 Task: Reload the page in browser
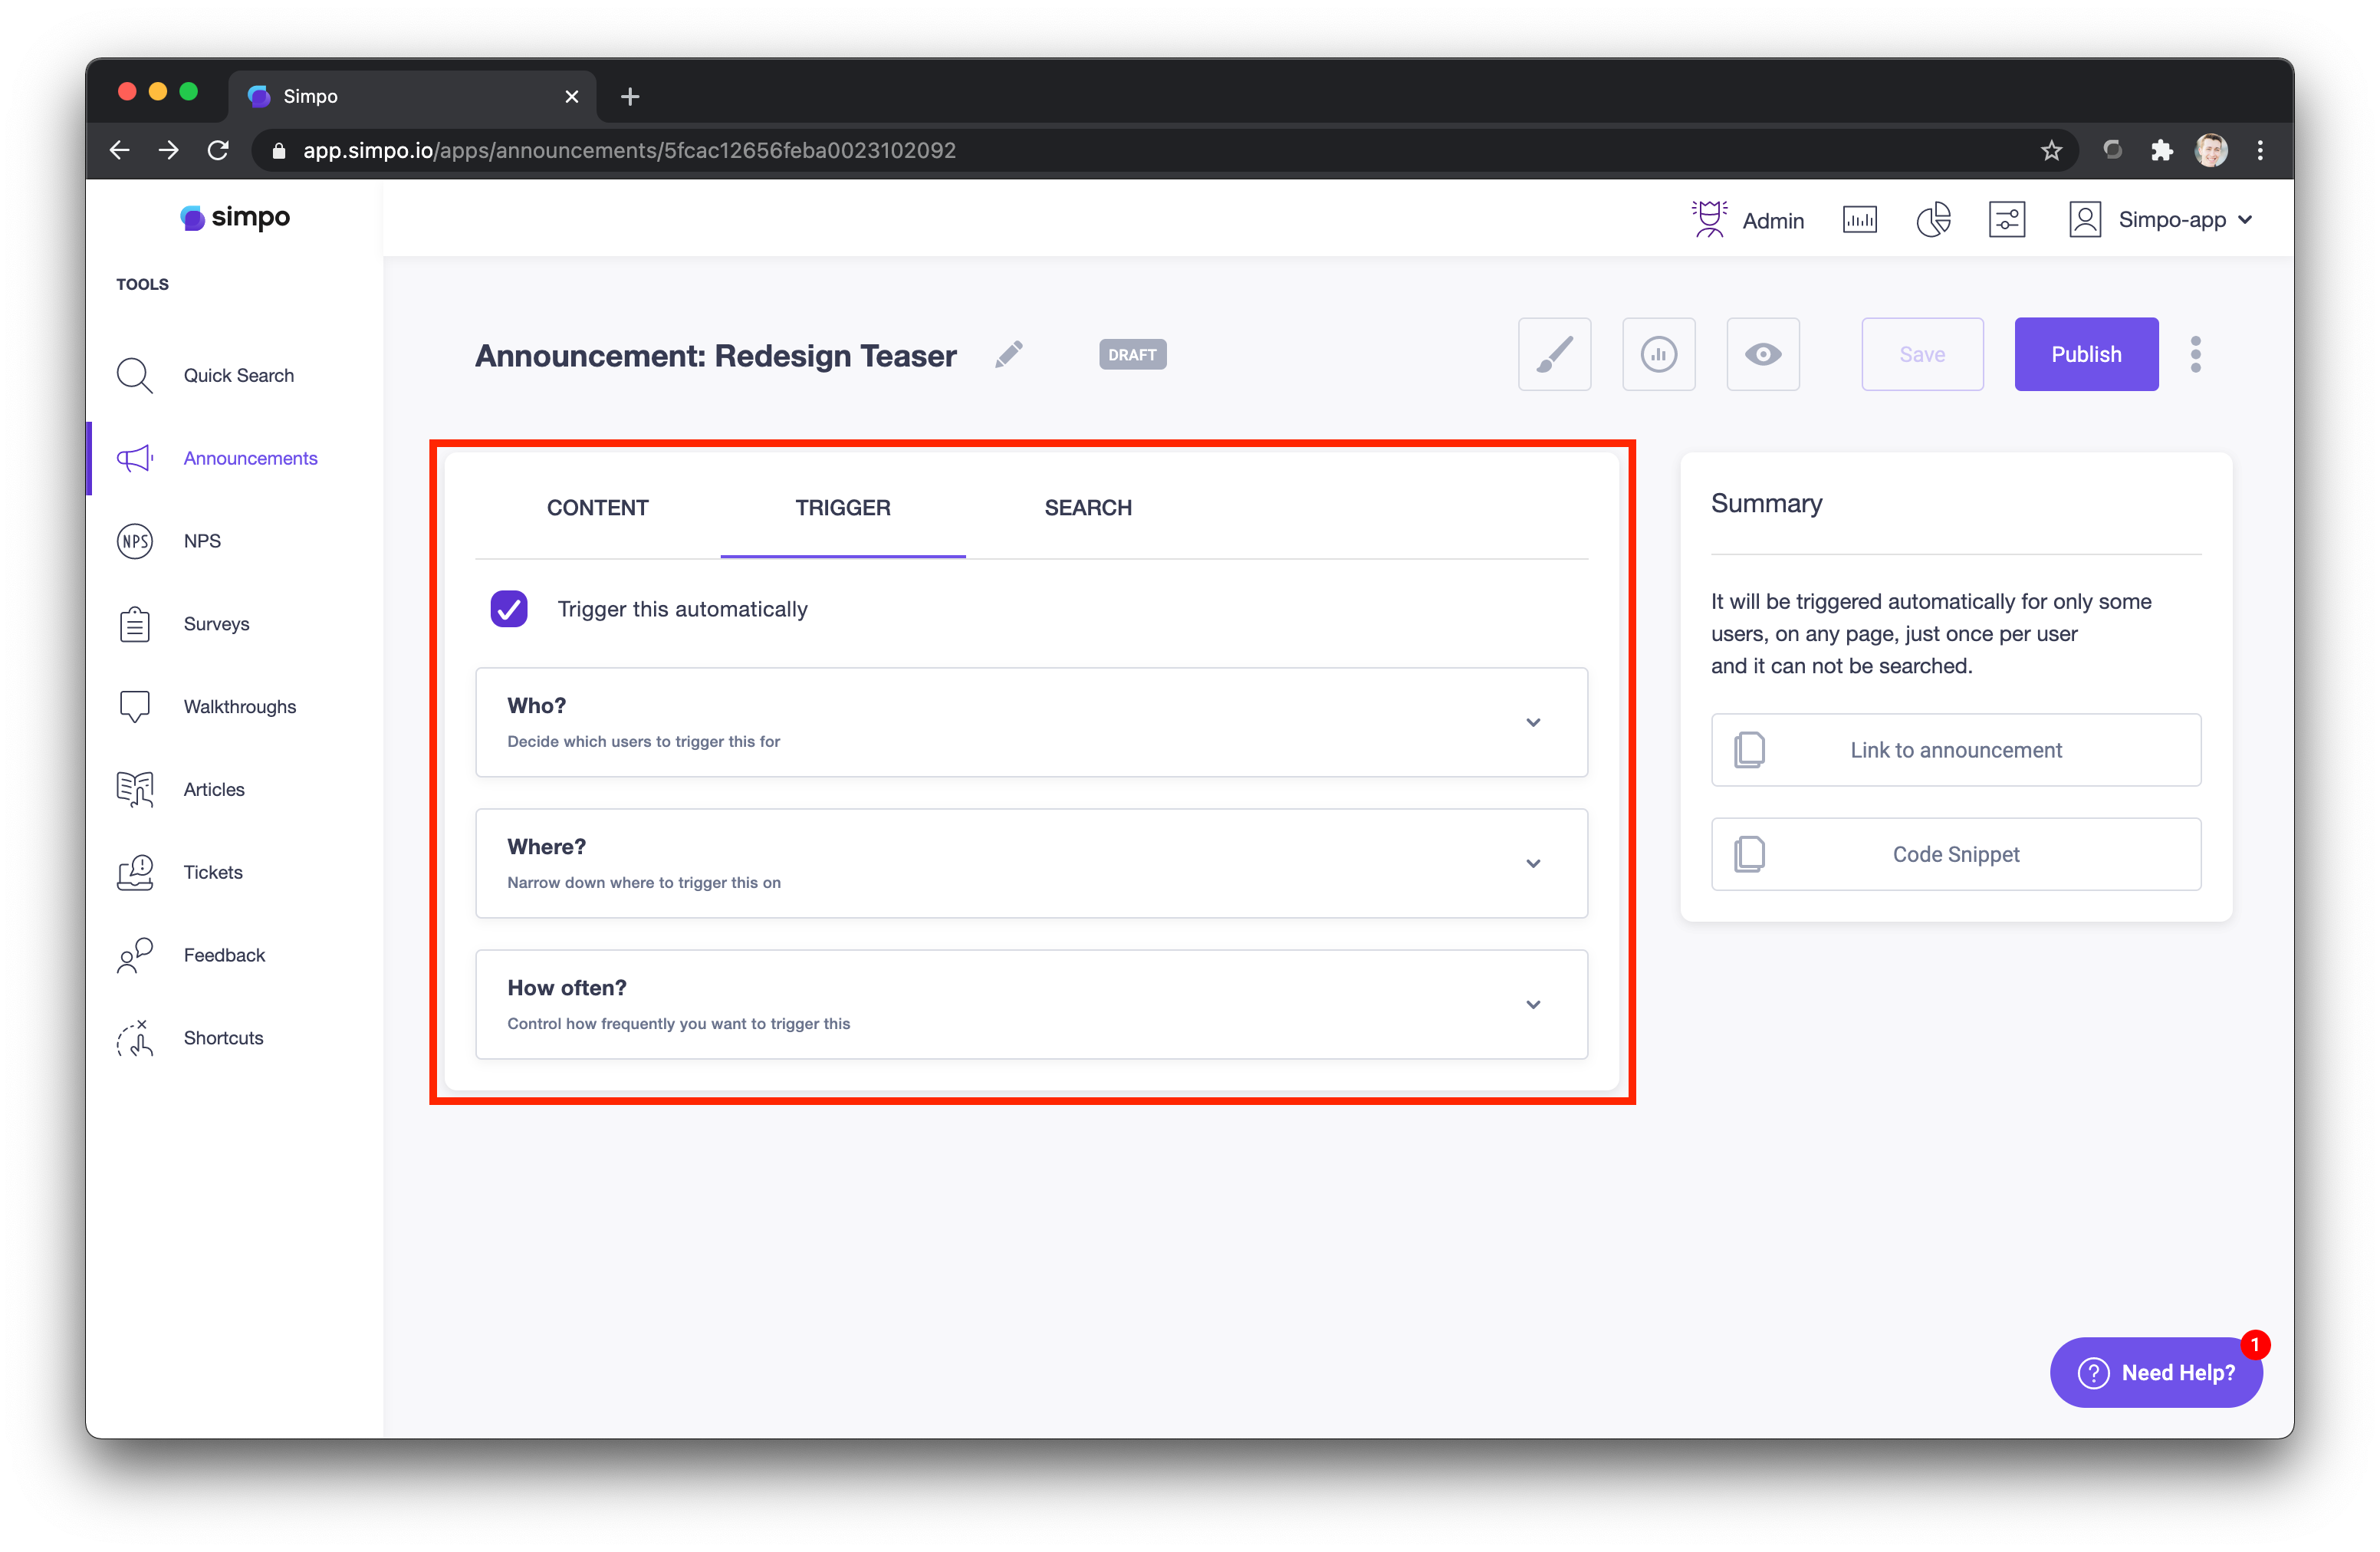pyautogui.click(x=218, y=150)
